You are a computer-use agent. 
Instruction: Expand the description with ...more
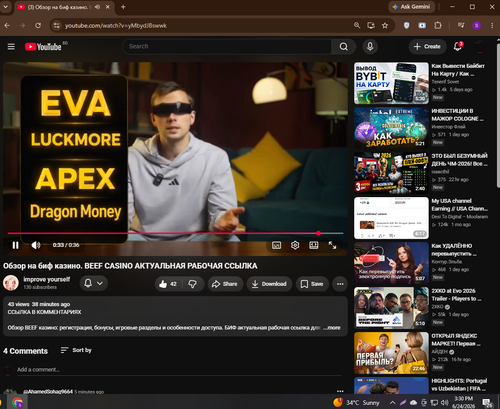point(332,328)
